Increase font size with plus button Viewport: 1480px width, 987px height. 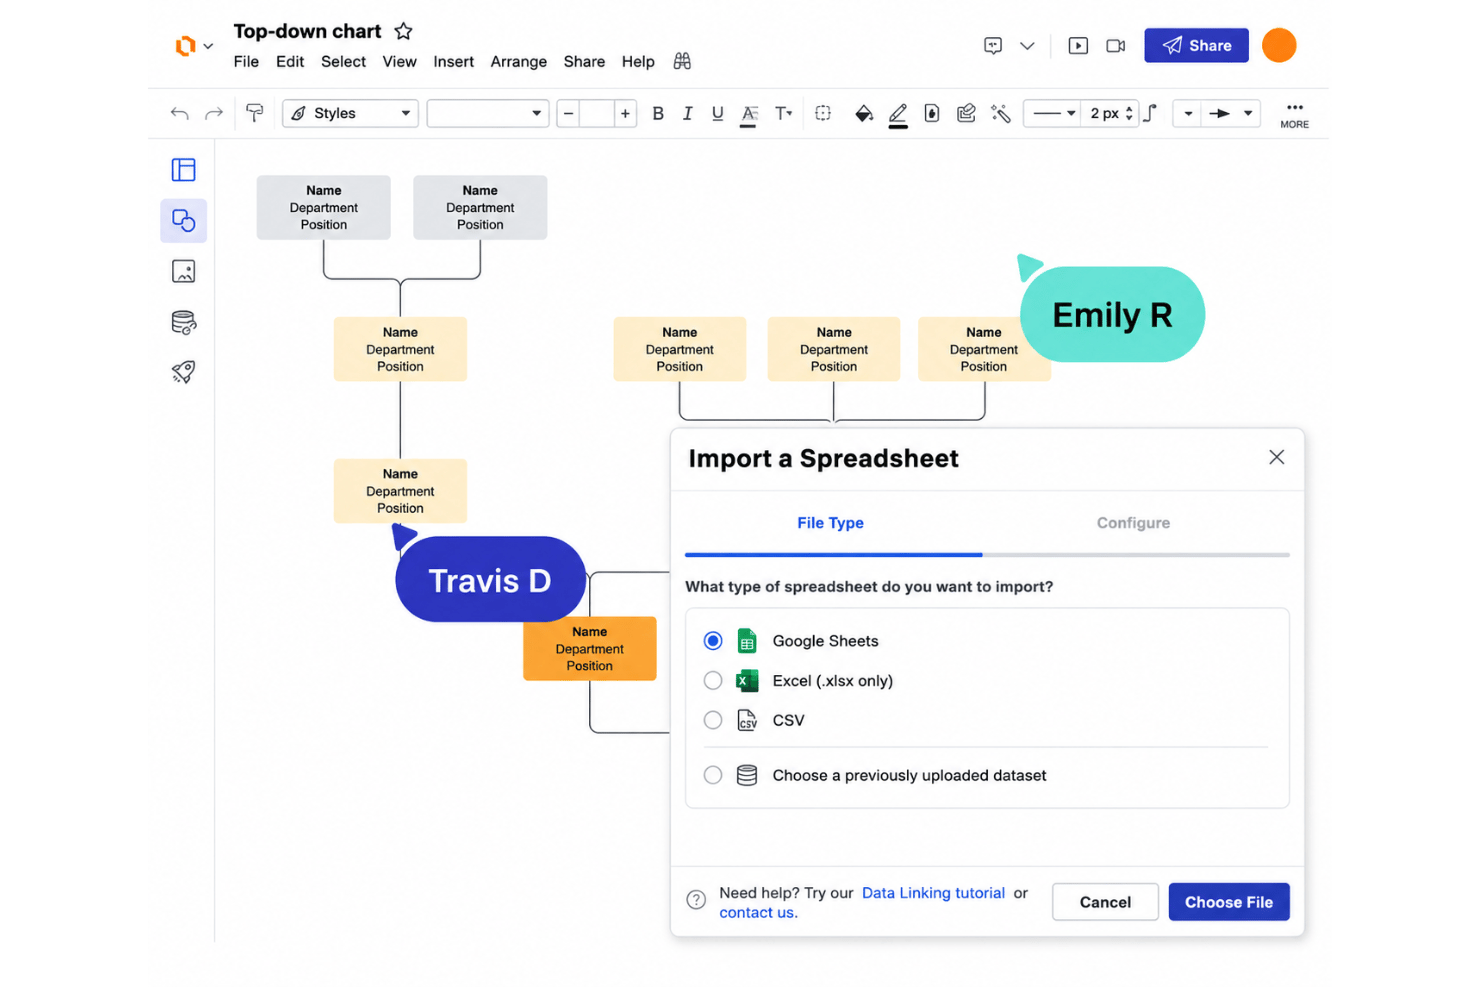tap(625, 114)
